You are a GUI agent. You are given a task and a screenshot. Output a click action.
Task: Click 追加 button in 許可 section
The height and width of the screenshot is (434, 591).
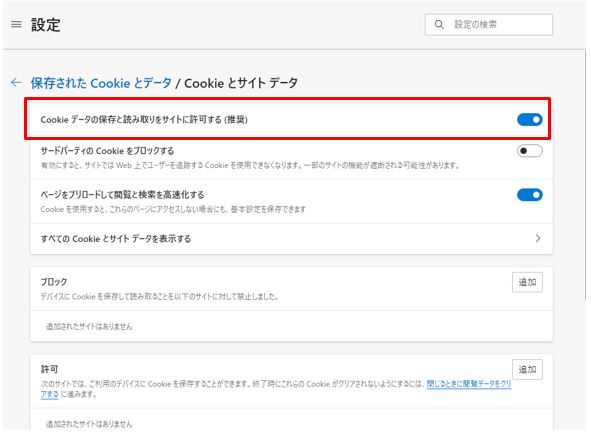point(527,370)
